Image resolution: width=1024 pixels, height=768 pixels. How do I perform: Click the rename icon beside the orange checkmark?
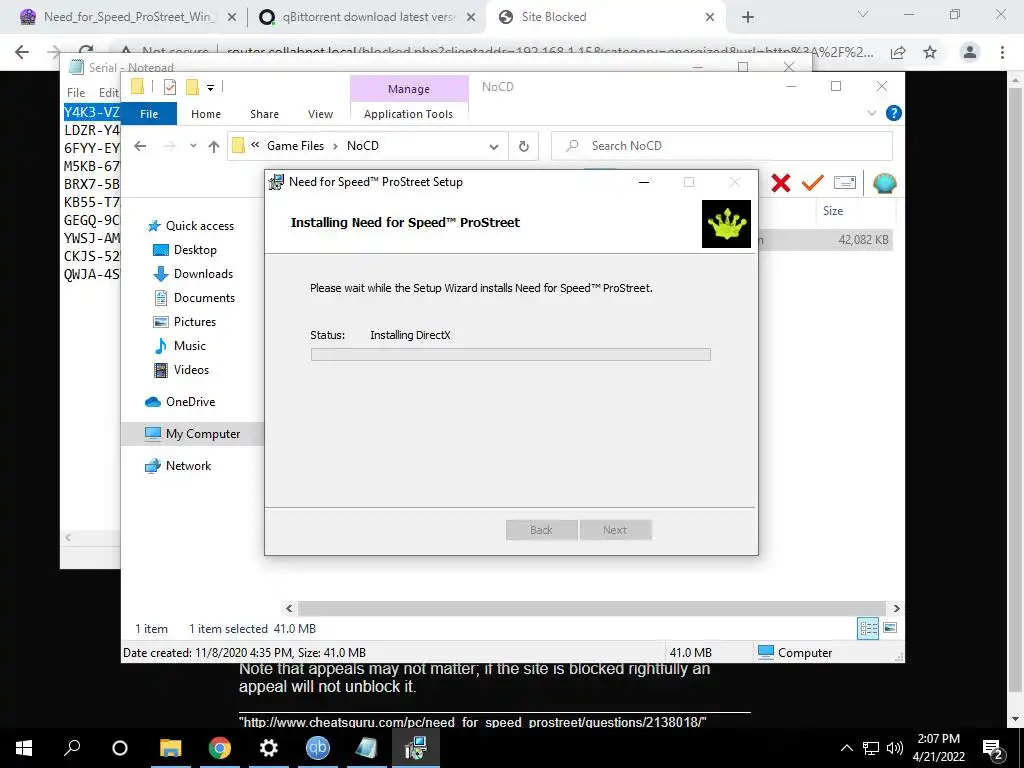point(844,183)
